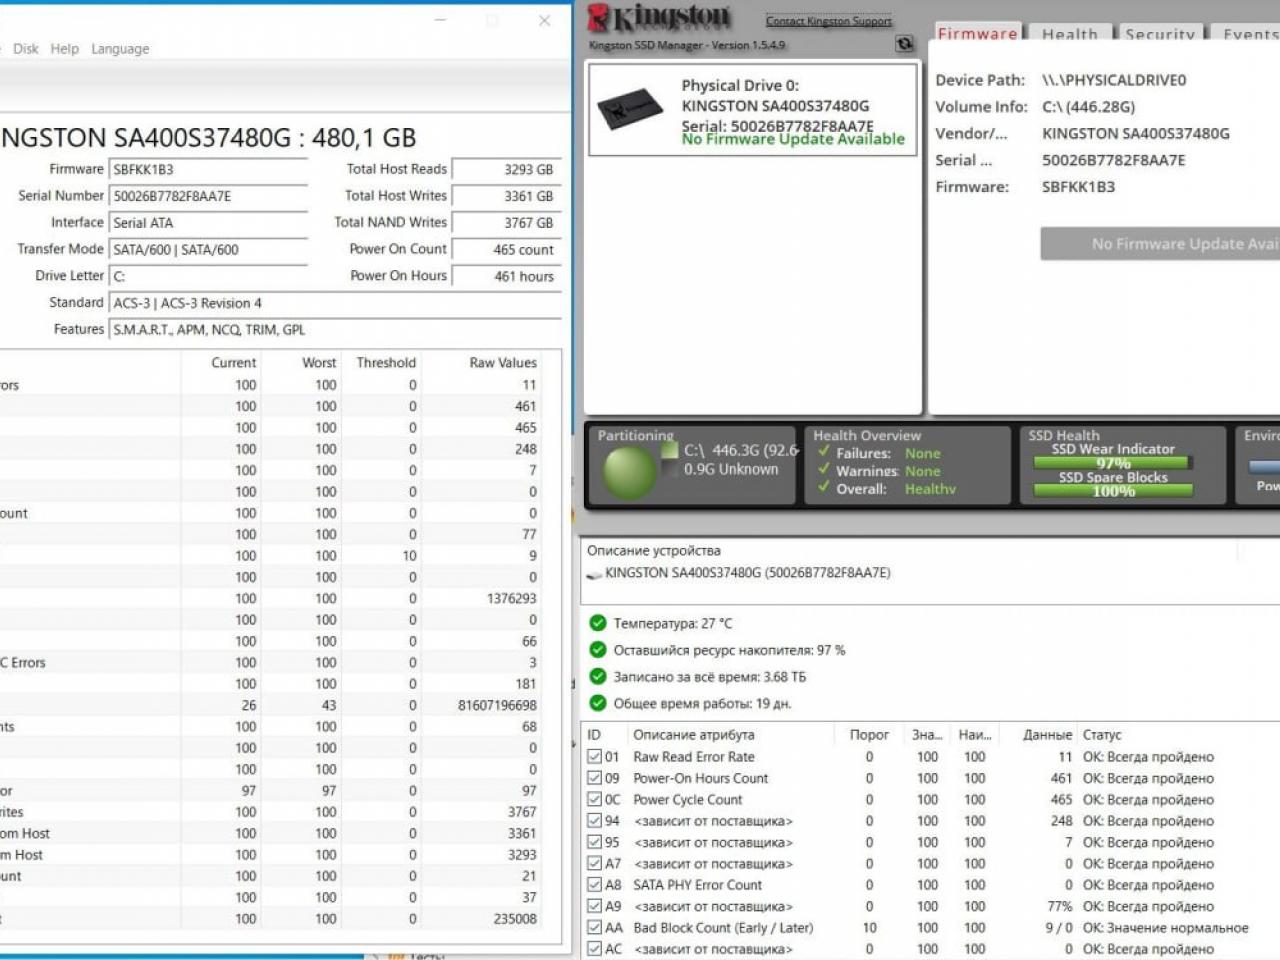Click the checkmark next to Overall
Viewport: 1280px width, 960px height.
824,488
